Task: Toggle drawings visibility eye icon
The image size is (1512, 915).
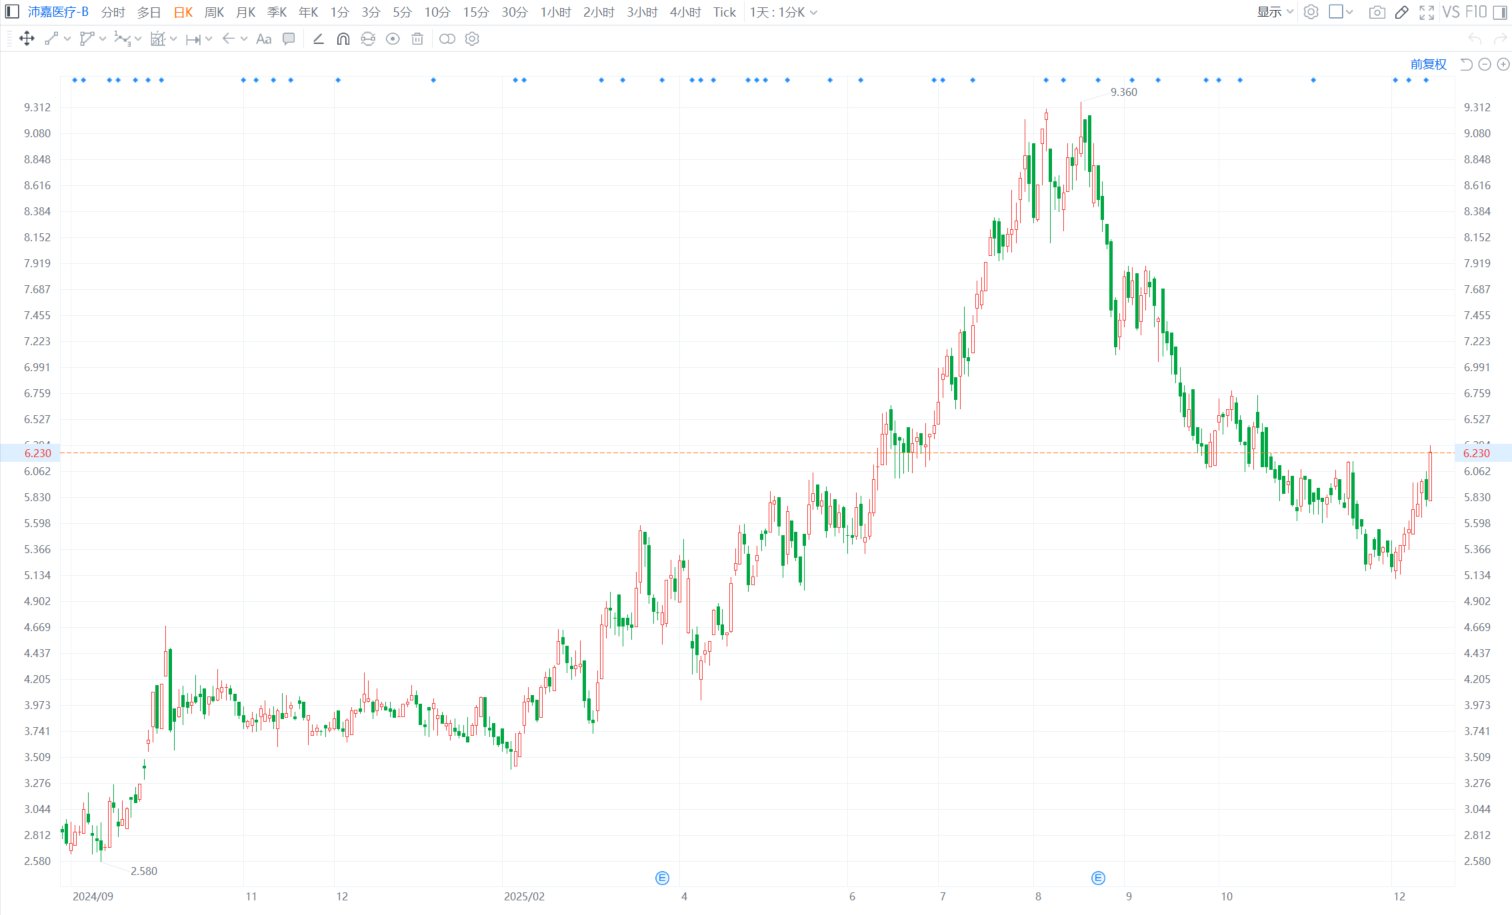Action: coord(393,39)
